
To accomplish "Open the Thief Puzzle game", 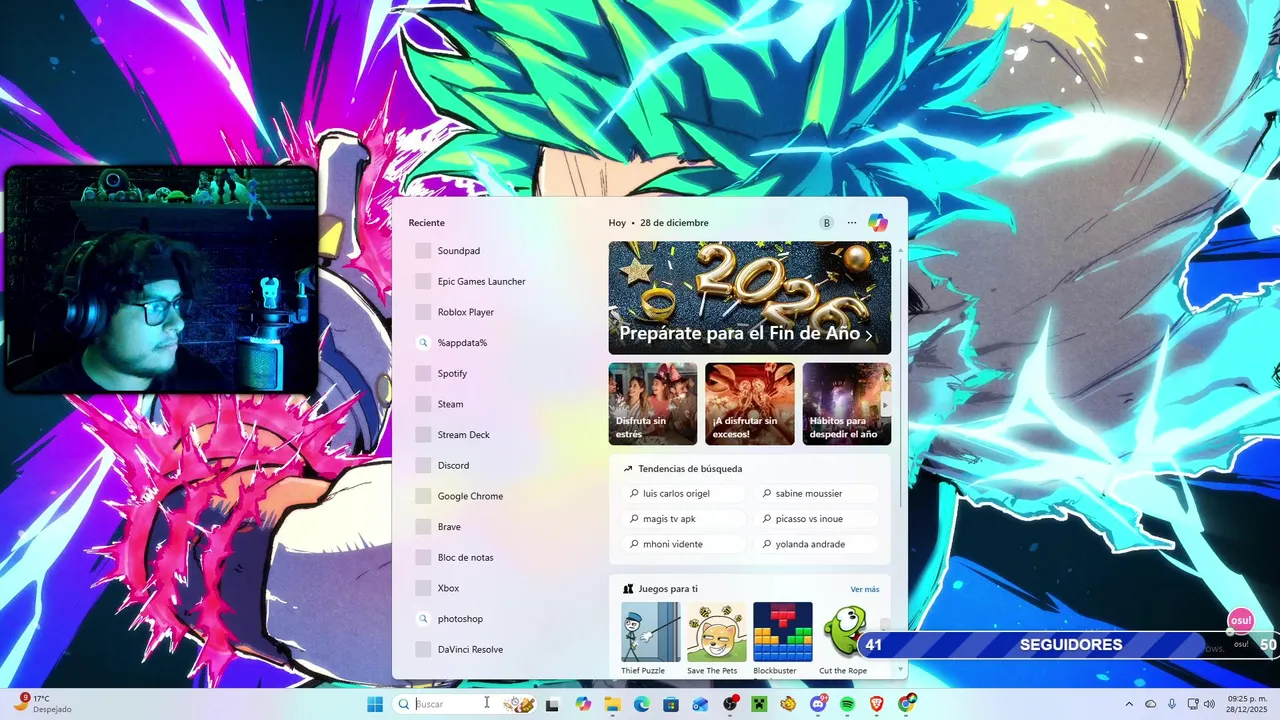I will [x=650, y=638].
